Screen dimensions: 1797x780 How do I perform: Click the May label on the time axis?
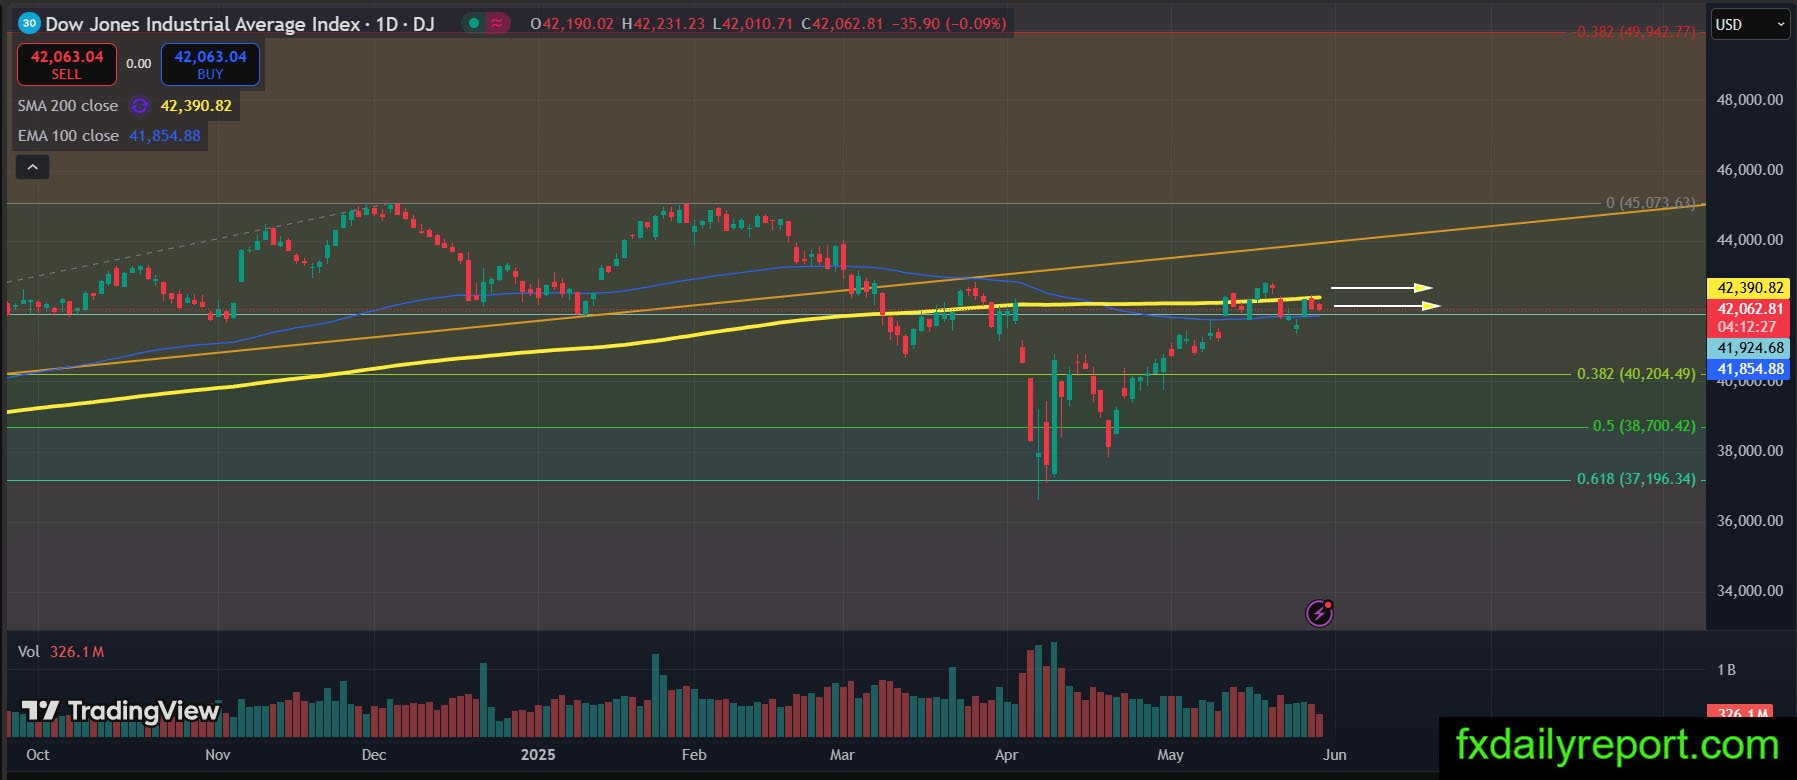(x=1170, y=755)
